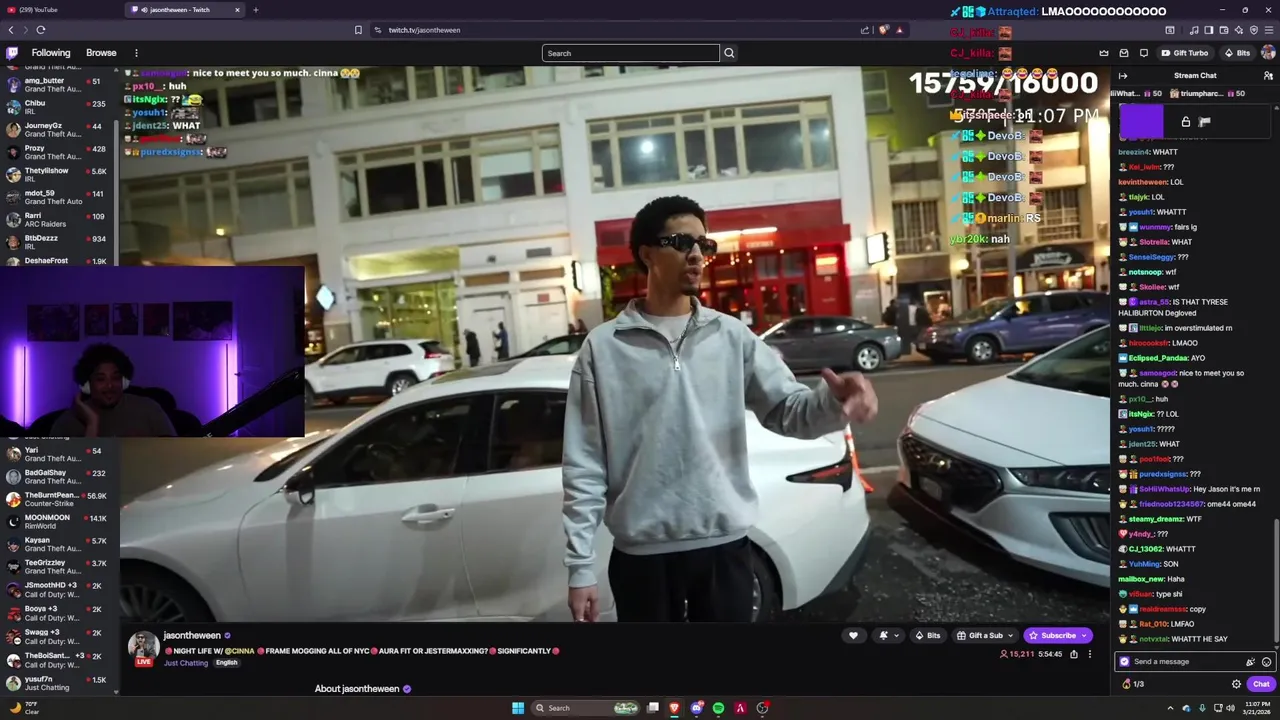Click the jasontheween channel name
Screen dimensions: 1280x720
tap(192, 635)
